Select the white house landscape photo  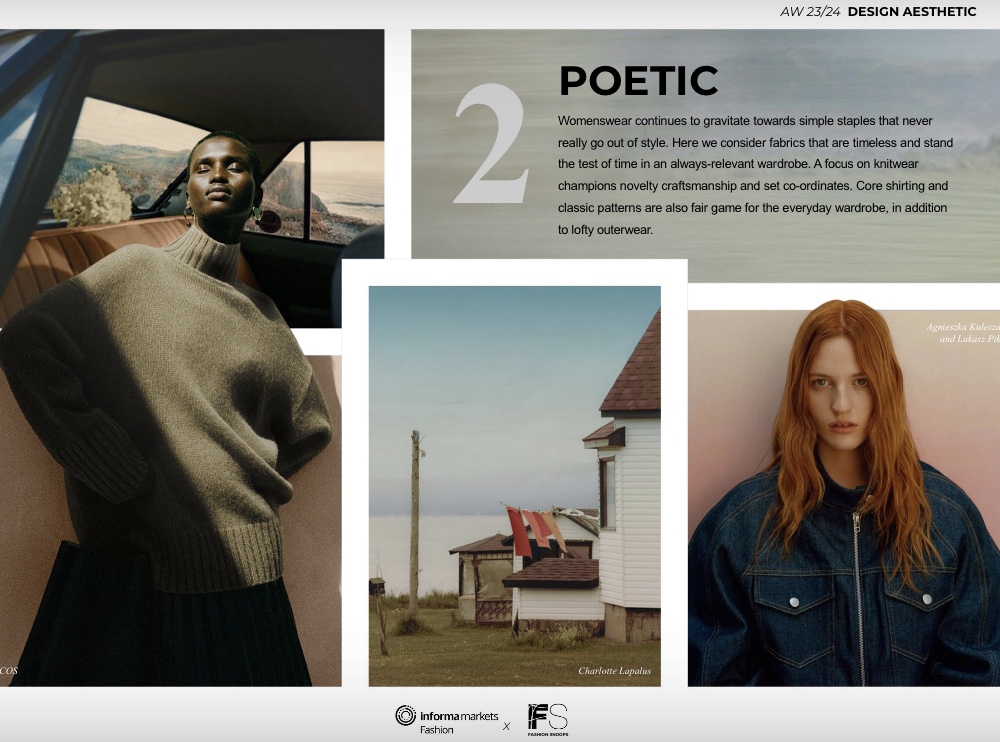point(514,485)
